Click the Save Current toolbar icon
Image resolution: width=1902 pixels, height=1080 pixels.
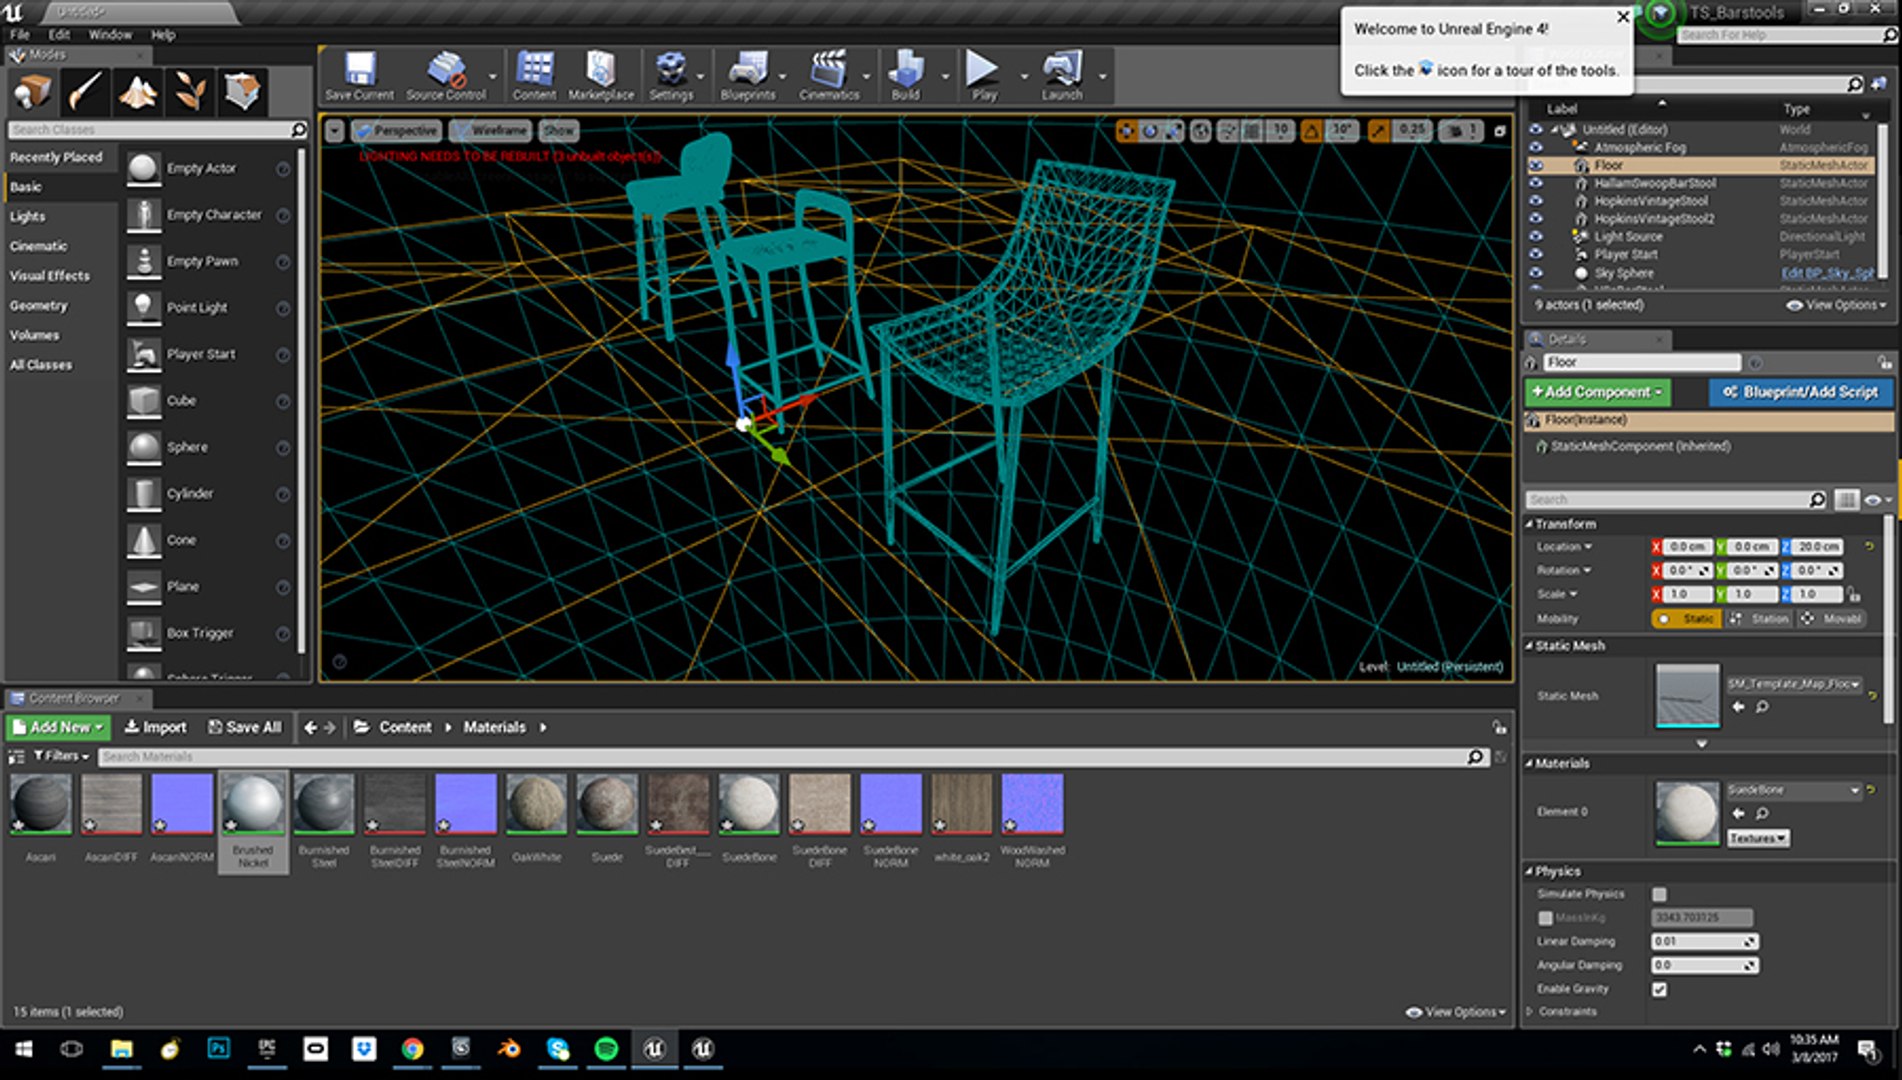click(x=359, y=75)
